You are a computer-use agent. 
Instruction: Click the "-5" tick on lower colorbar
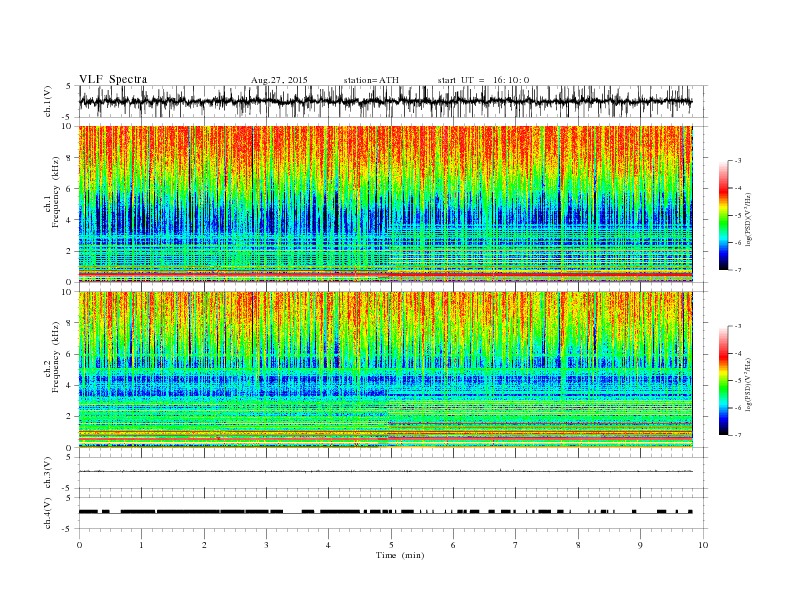[738, 381]
